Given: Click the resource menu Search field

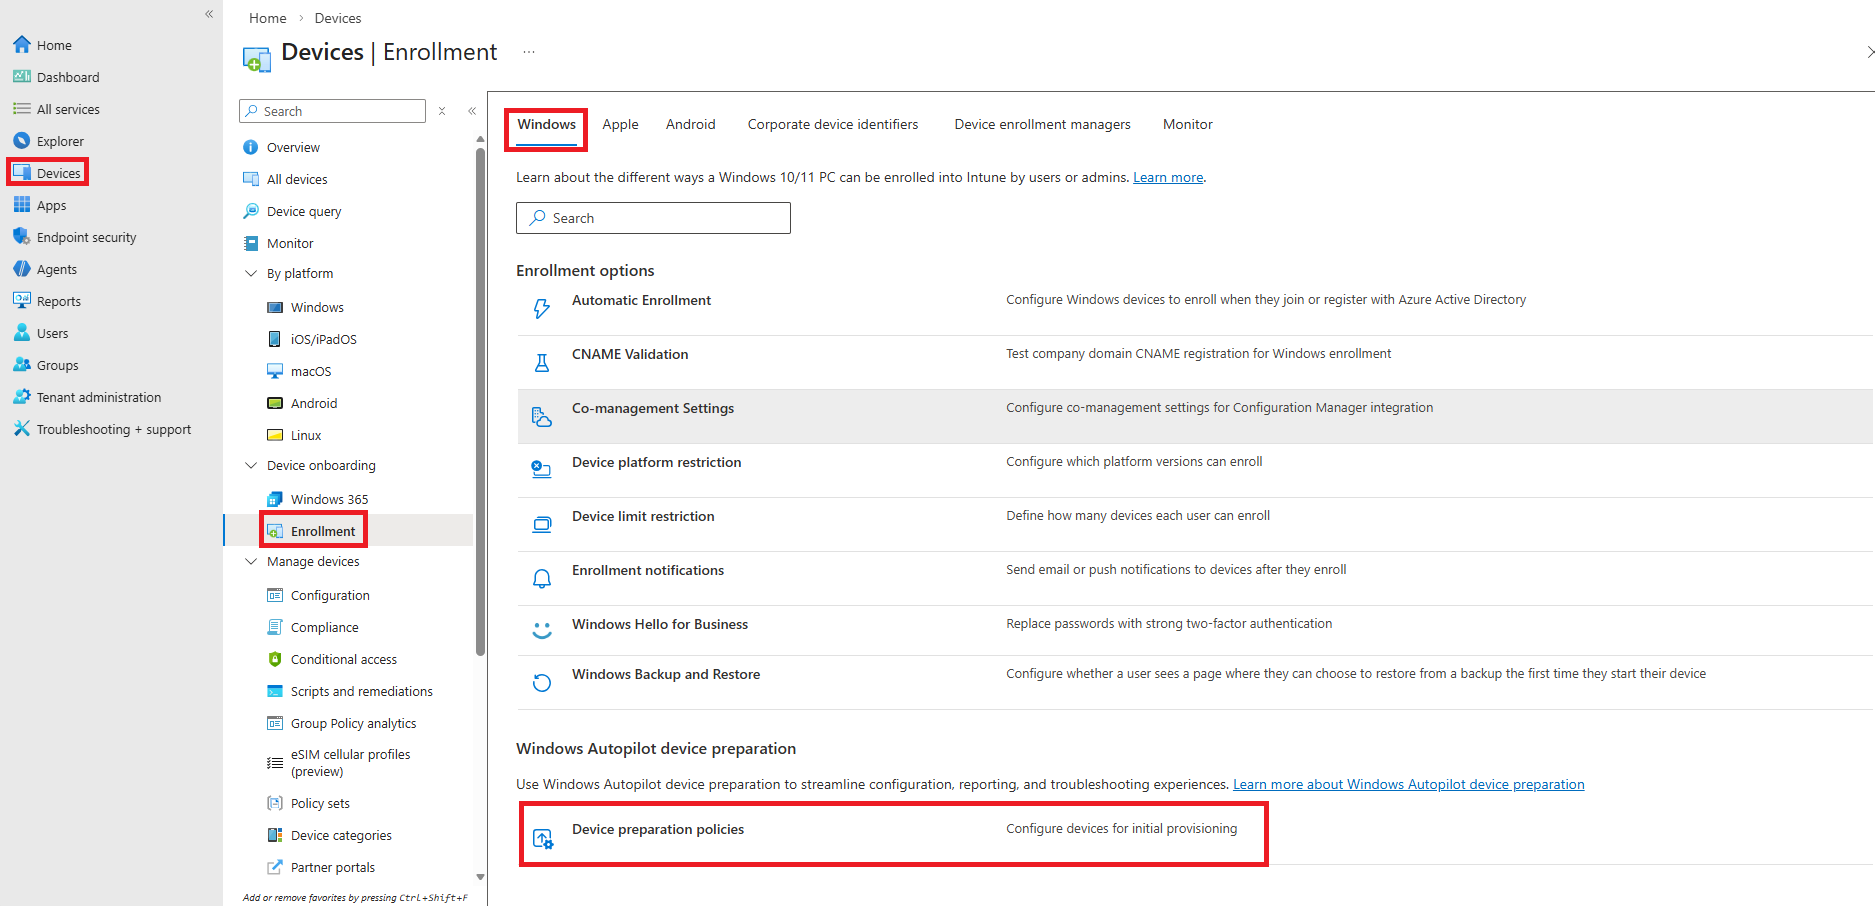Looking at the screenshot, I should [333, 111].
